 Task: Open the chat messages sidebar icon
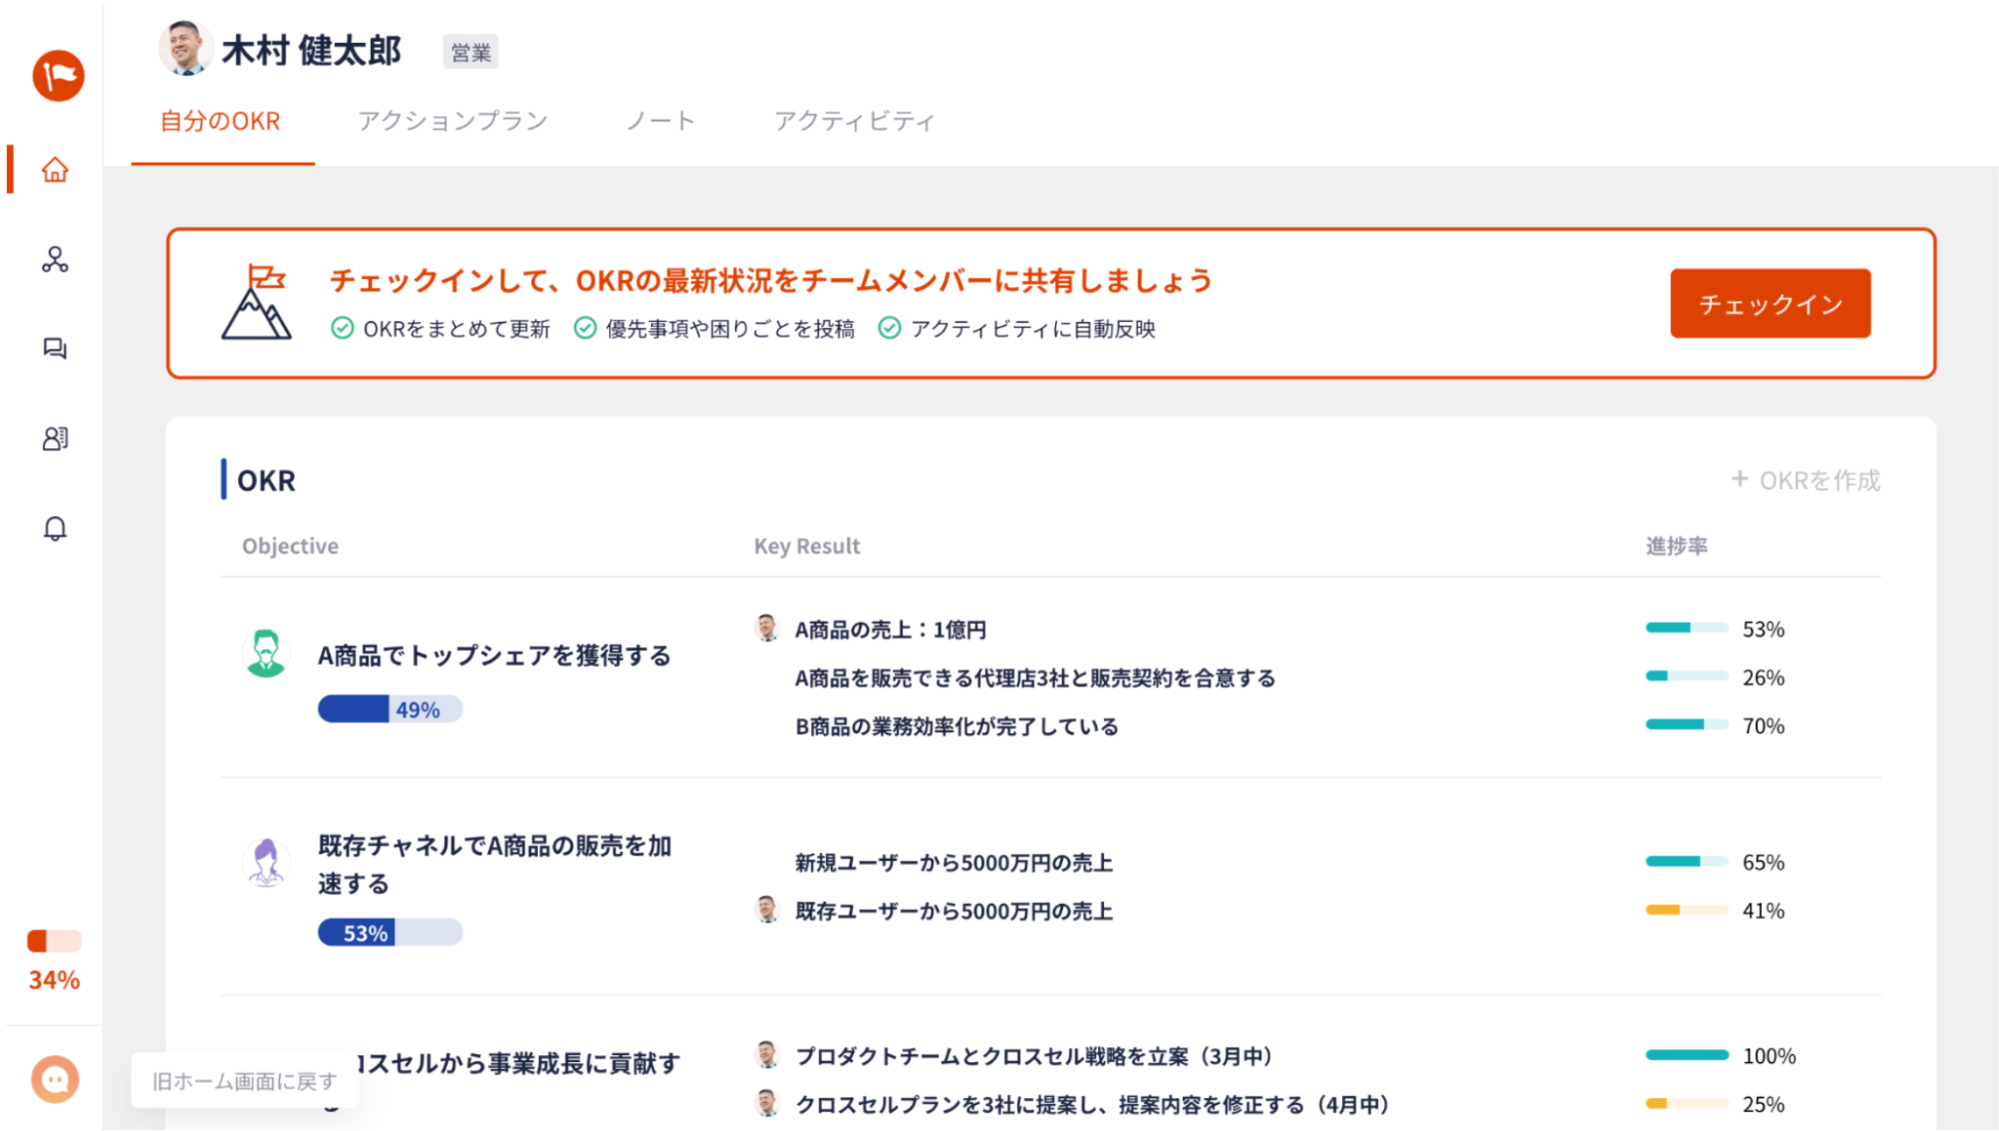[55, 348]
